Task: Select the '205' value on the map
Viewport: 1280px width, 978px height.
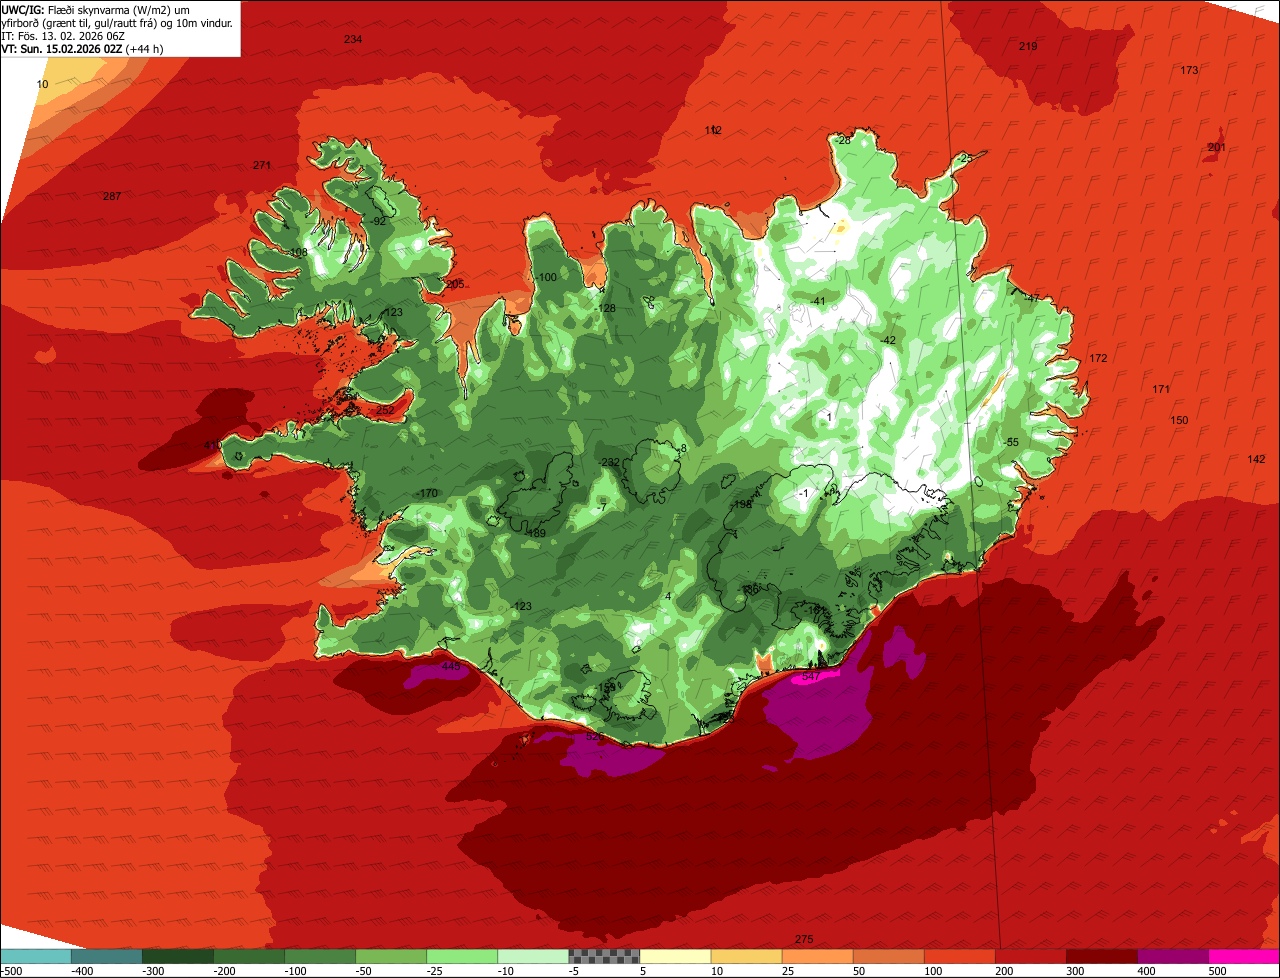Action: (454, 284)
